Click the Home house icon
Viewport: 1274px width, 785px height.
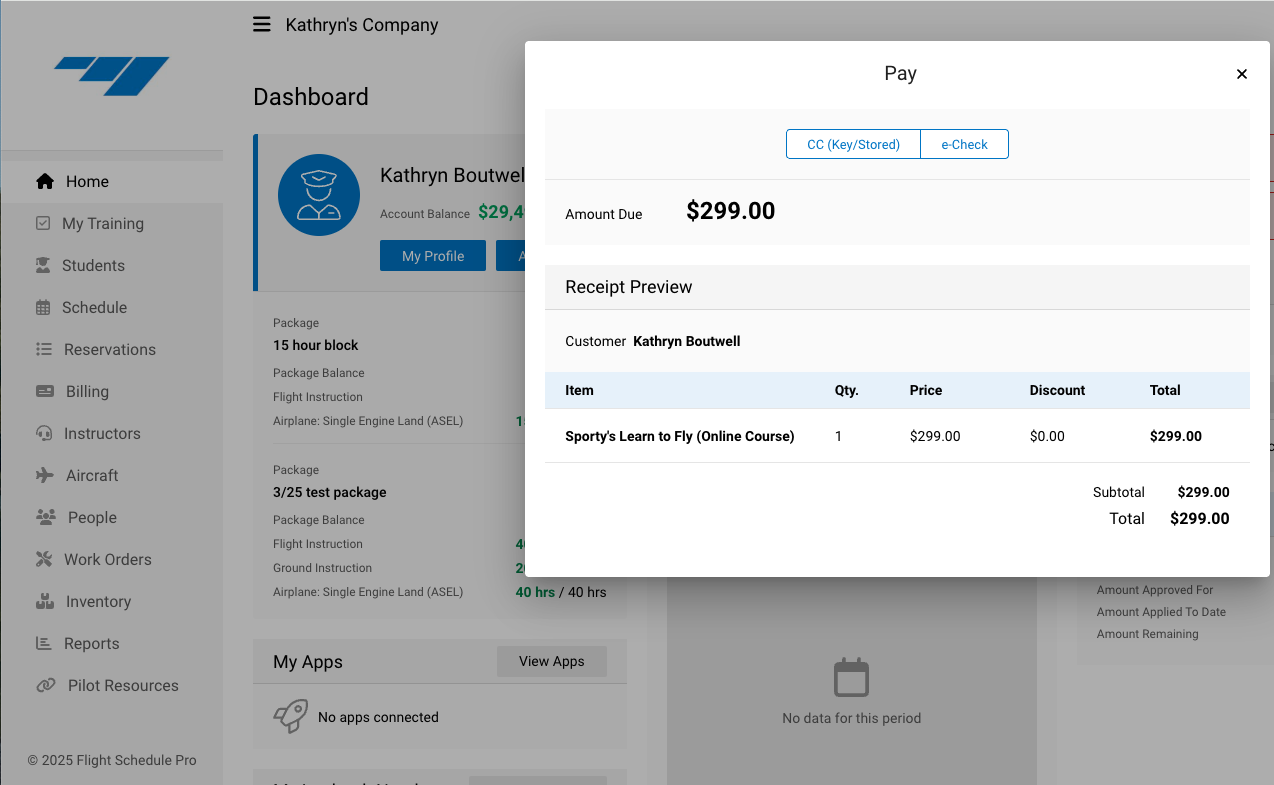click(45, 181)
